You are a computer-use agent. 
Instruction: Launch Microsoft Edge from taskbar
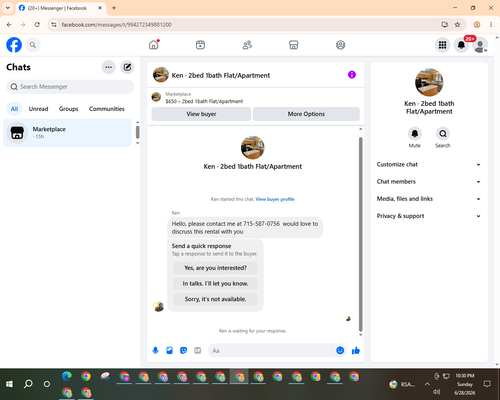67,376
